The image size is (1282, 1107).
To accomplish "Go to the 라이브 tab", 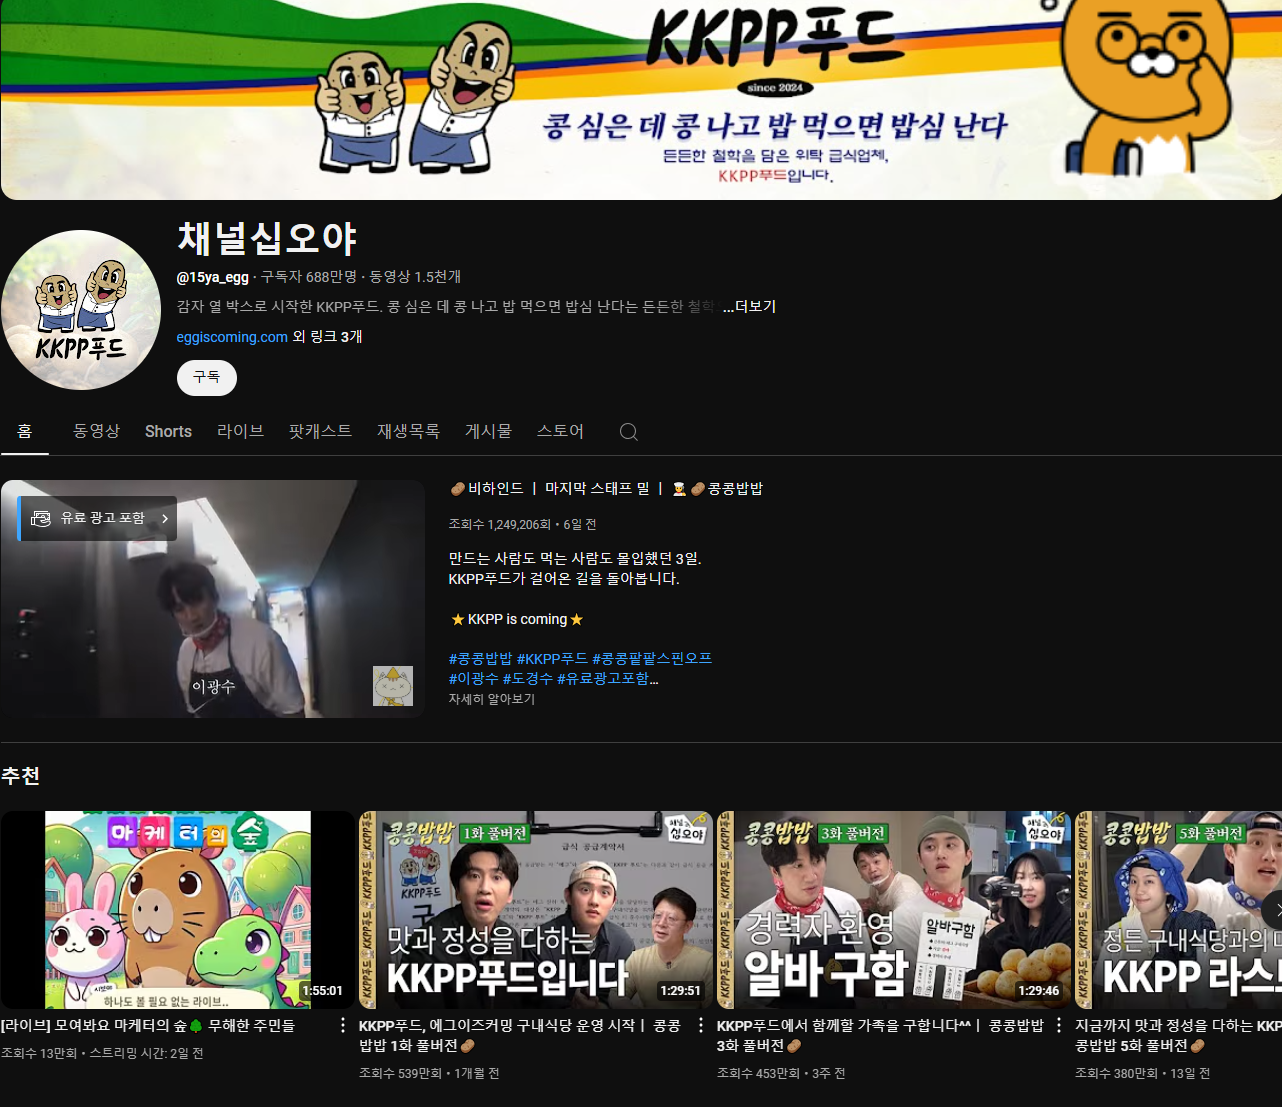I will pyautogui.click(x=240, y=431).
